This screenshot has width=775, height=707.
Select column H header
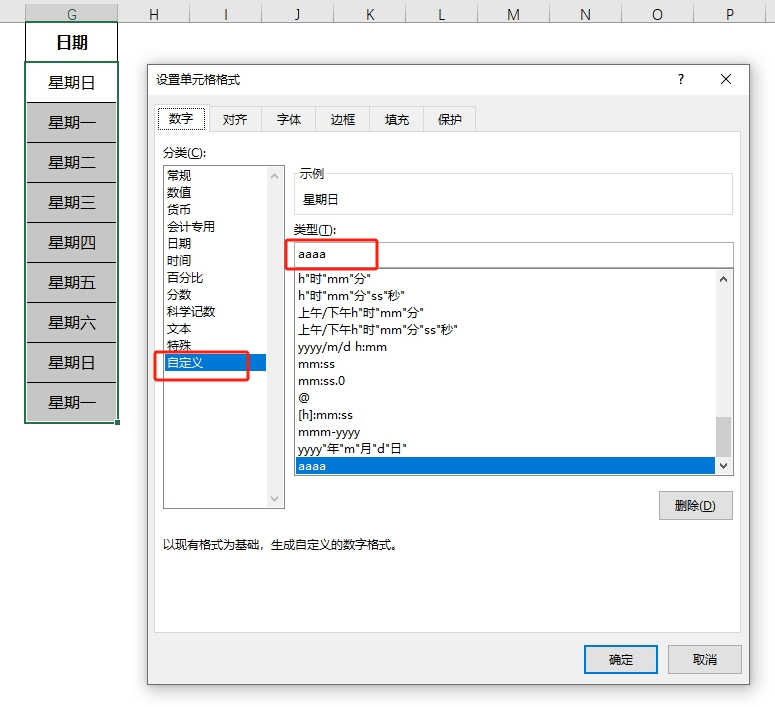pyautogui.click(x=154, y=14)
